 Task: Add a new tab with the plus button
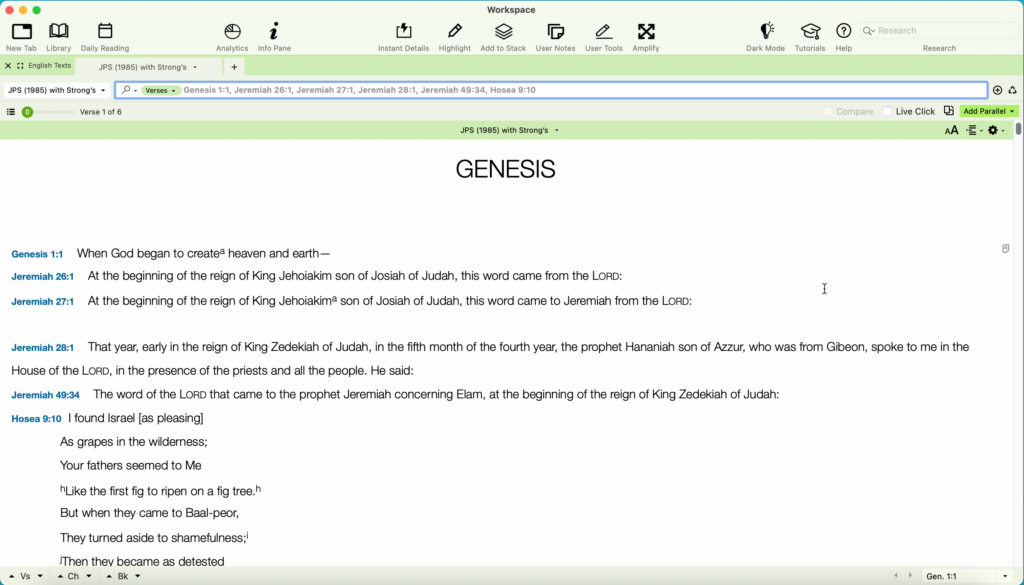pos(234,67)
